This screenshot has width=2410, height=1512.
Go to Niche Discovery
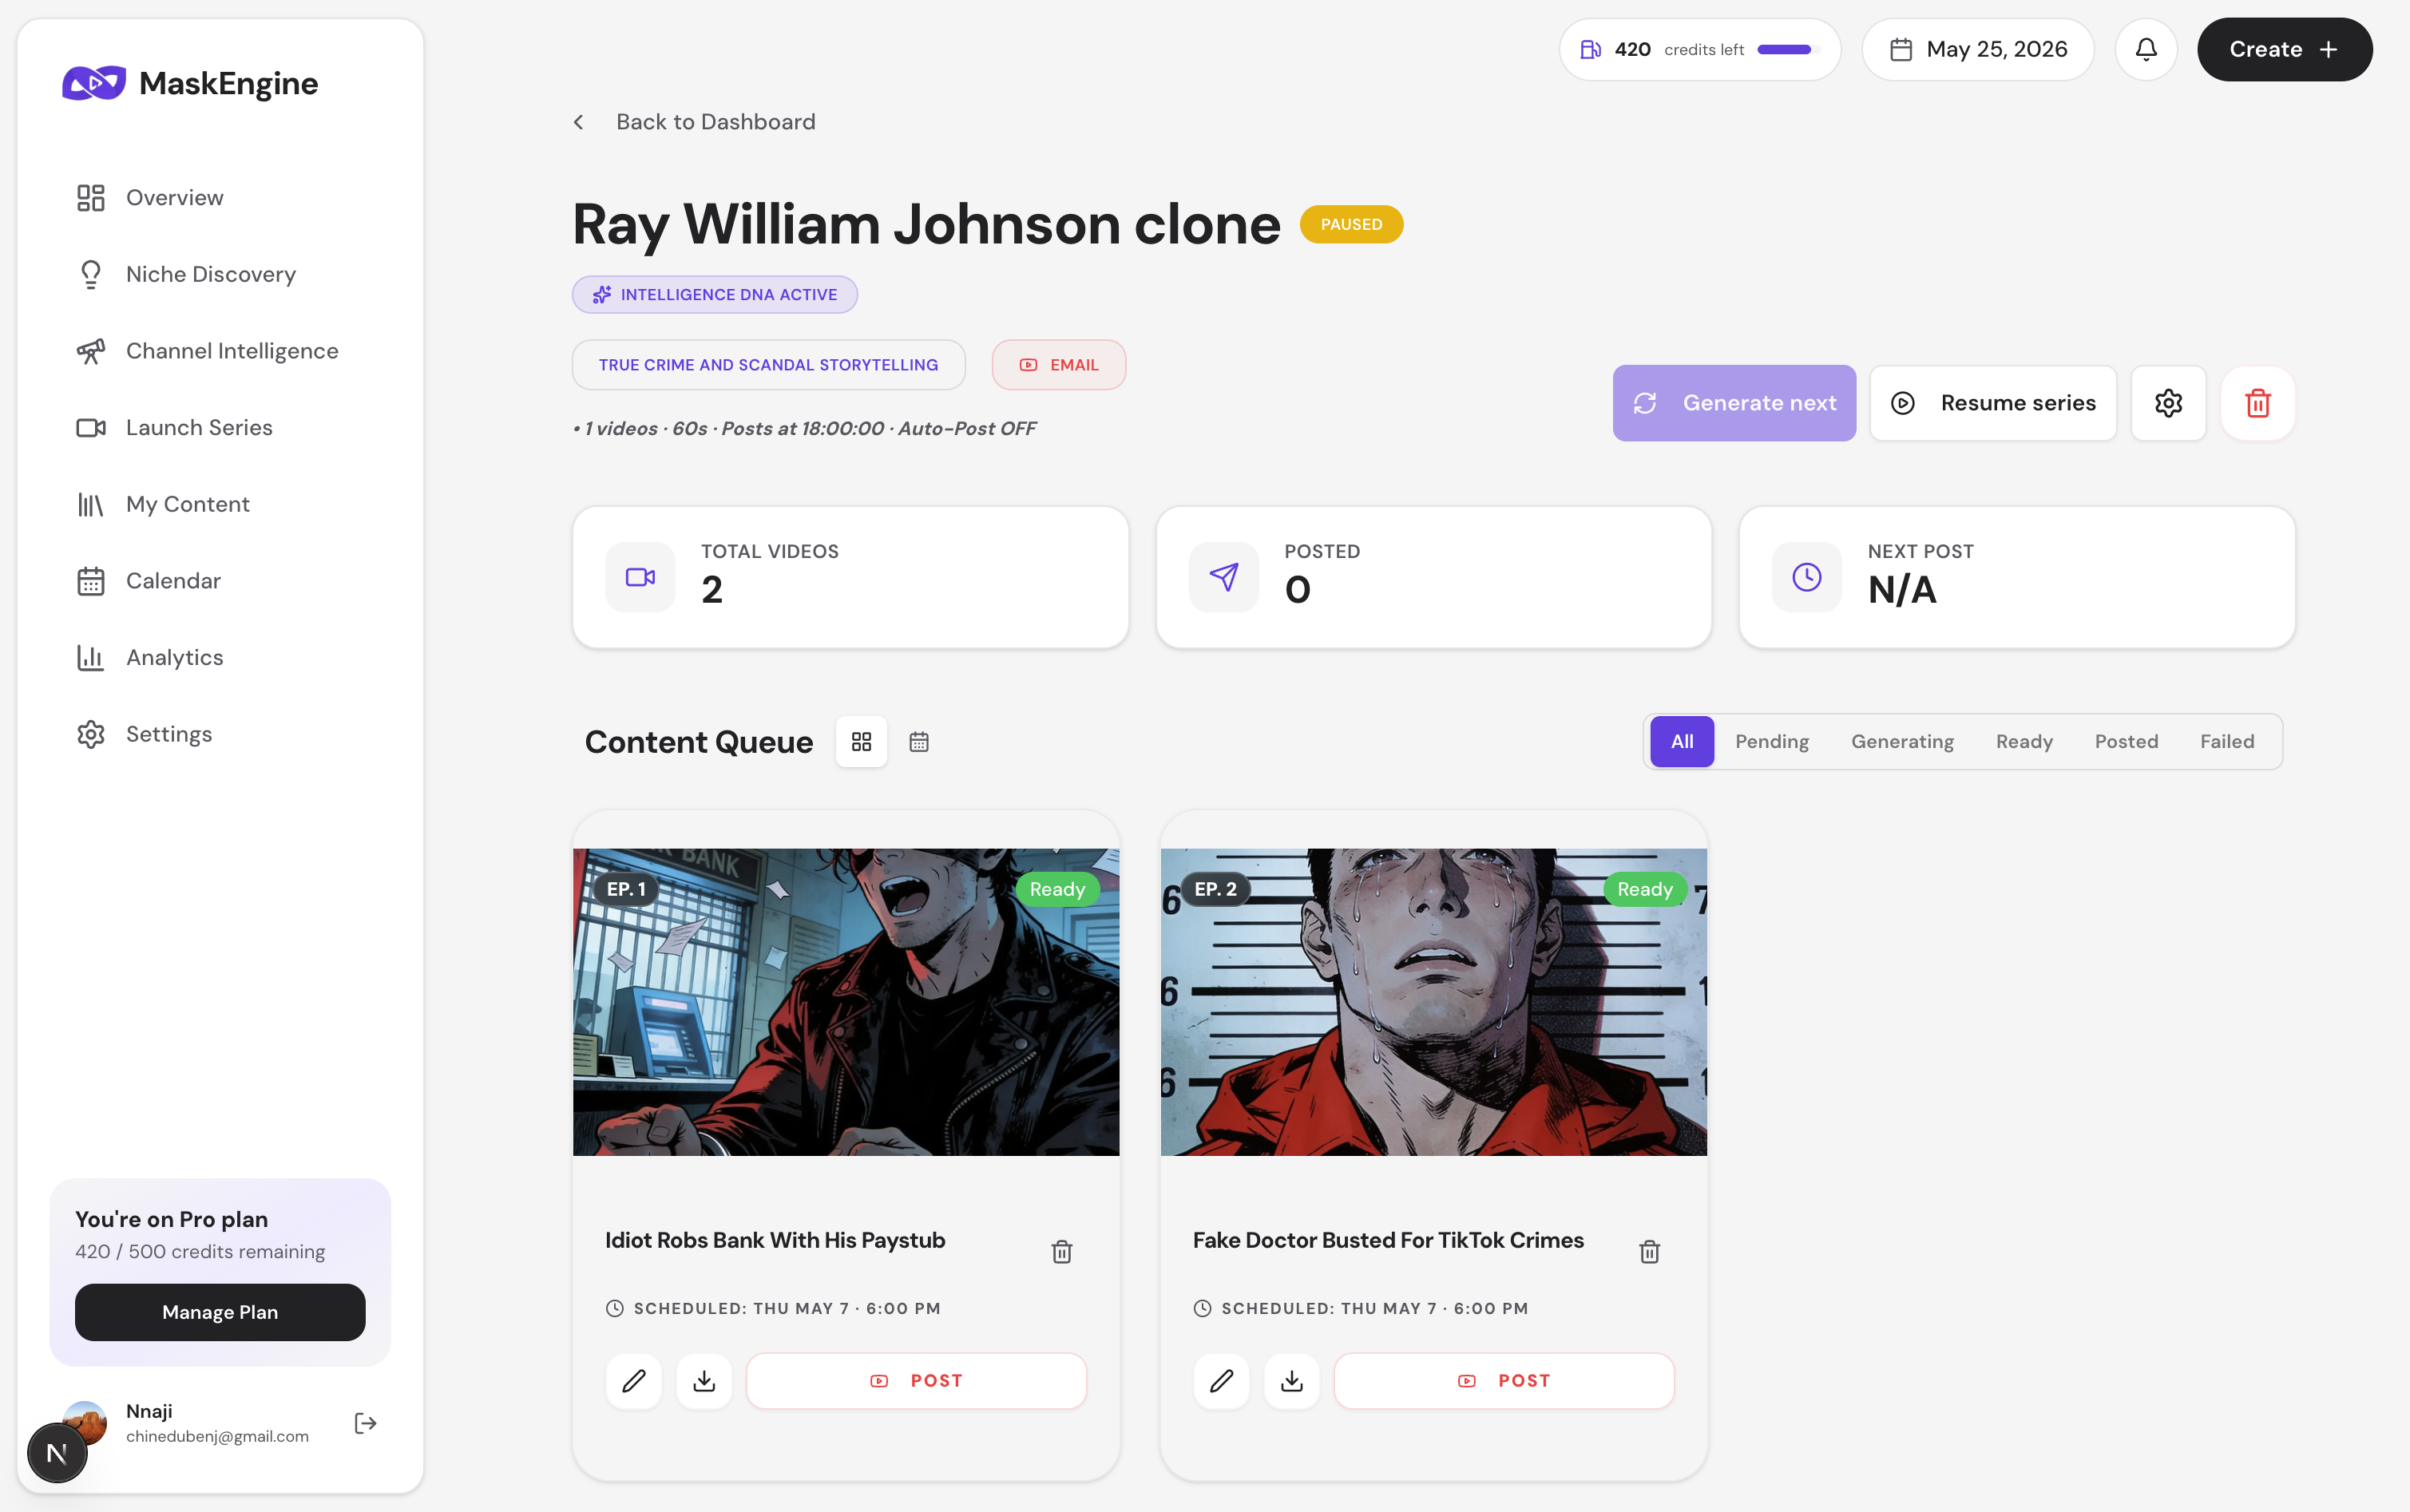point(220,274)
